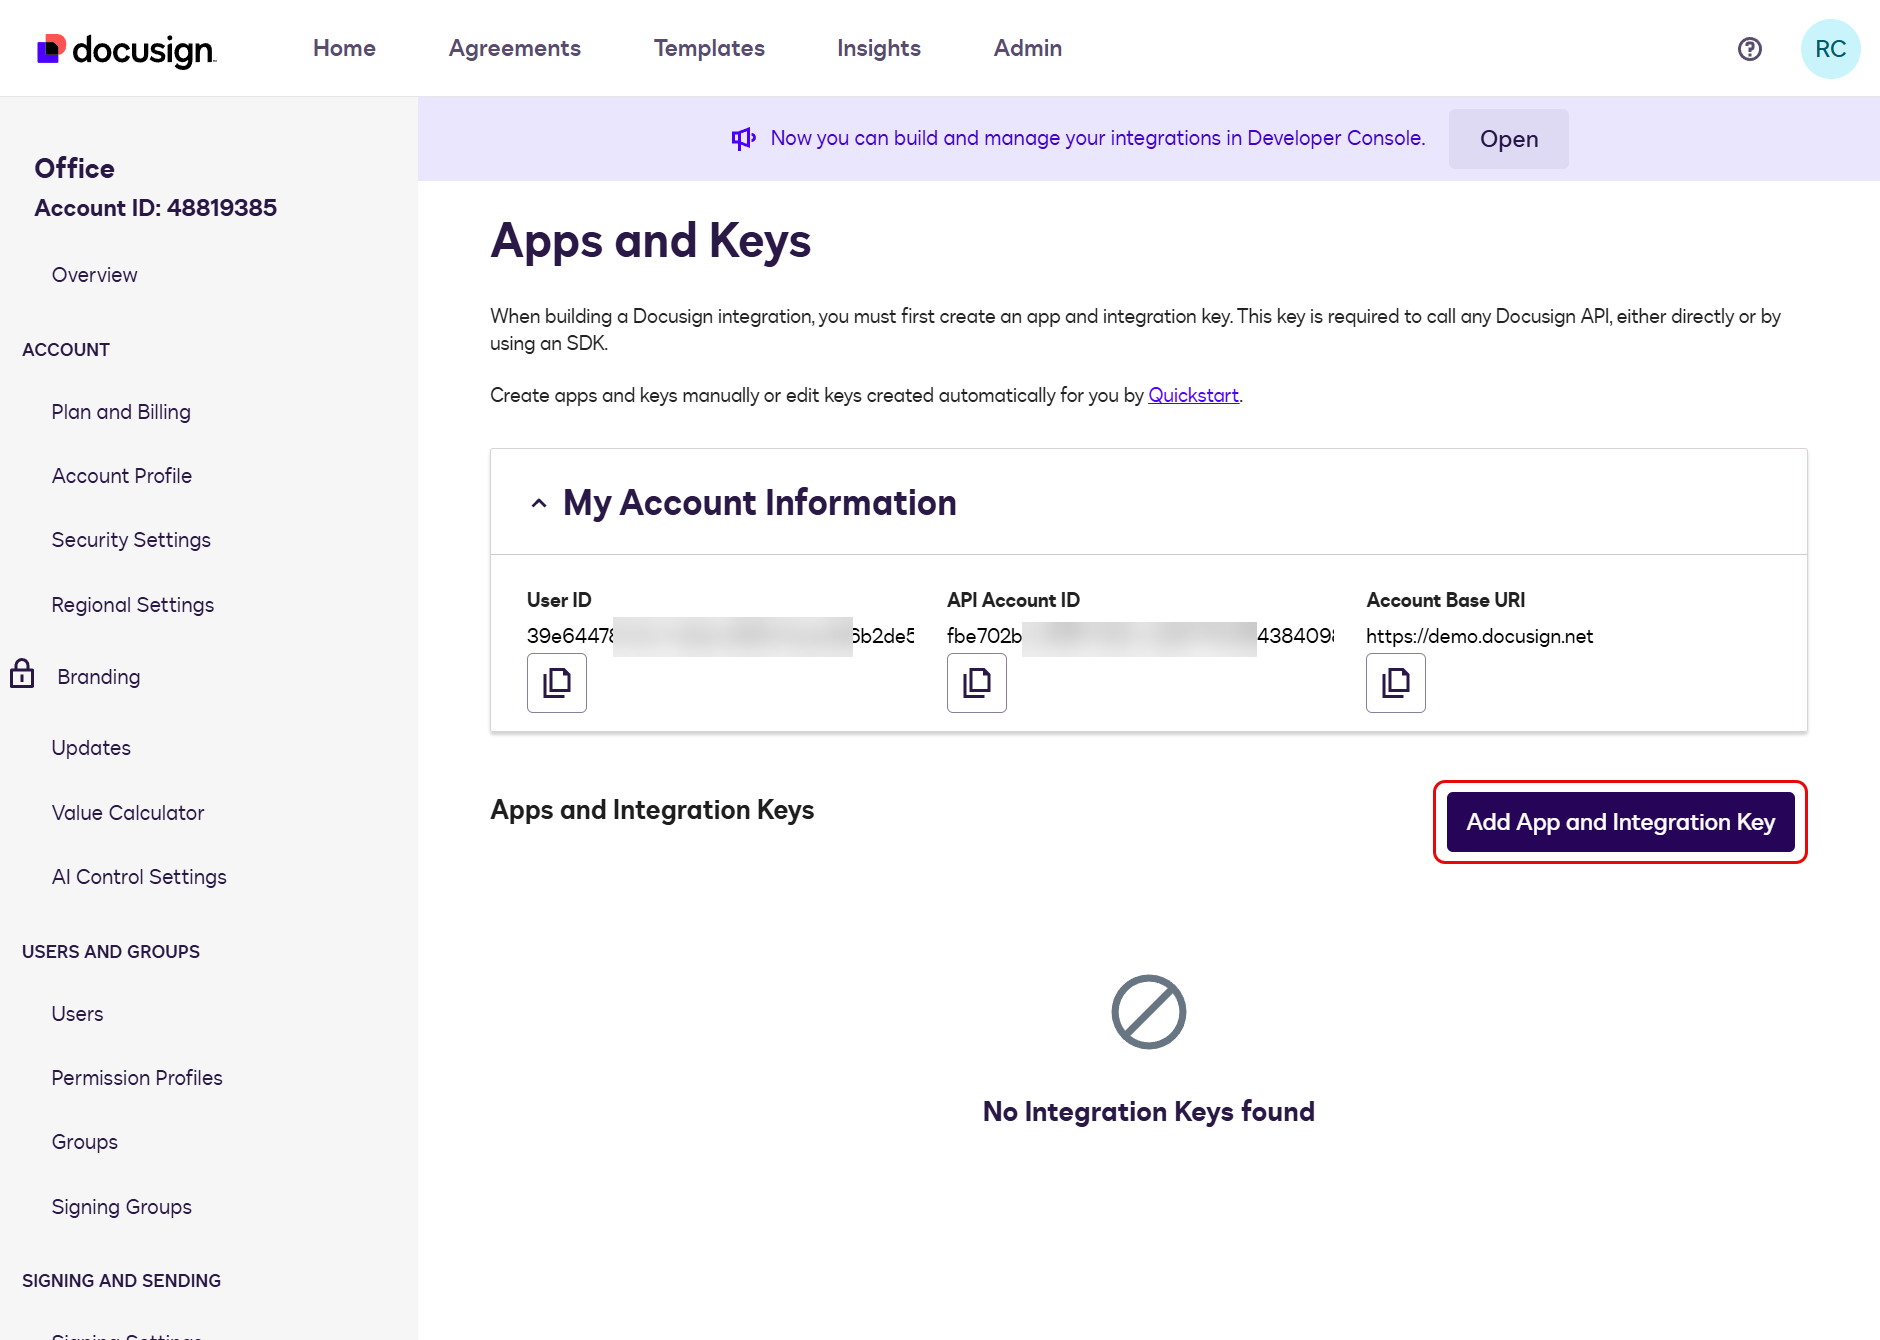The width and height of the screenshot is (1880, 1340).
Task: Click the megaphone announcement icon
Action: pyautogui.click(x=743, y=138)
